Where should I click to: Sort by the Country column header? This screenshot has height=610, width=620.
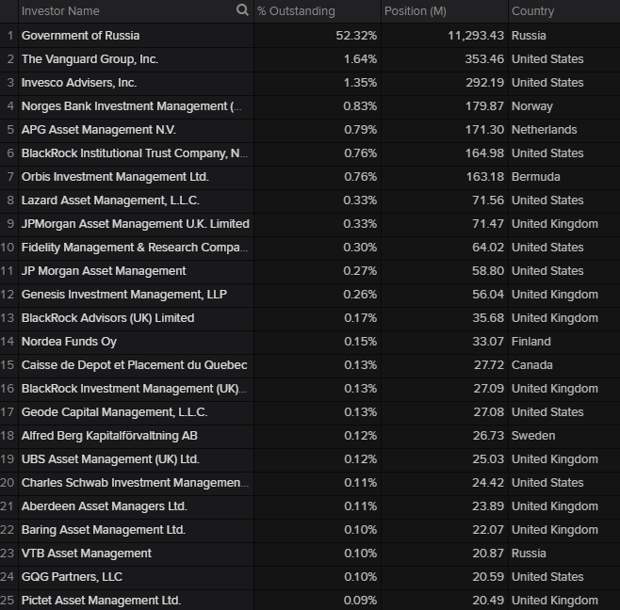tap(533, 11)
